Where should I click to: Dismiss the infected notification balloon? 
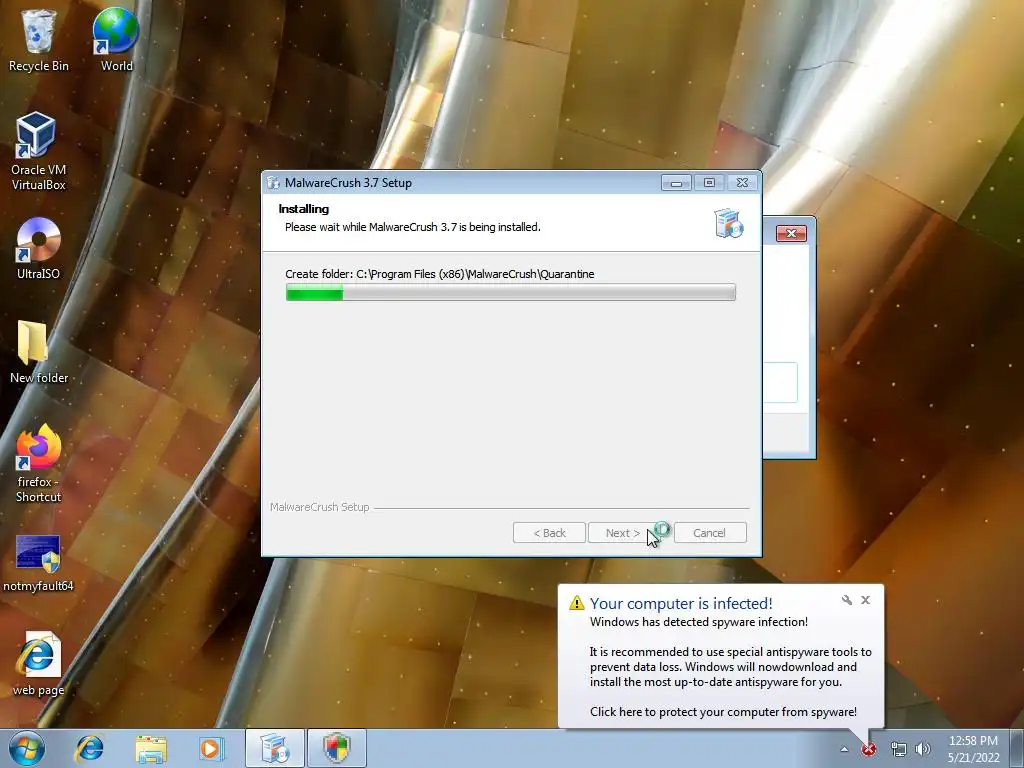865,600
